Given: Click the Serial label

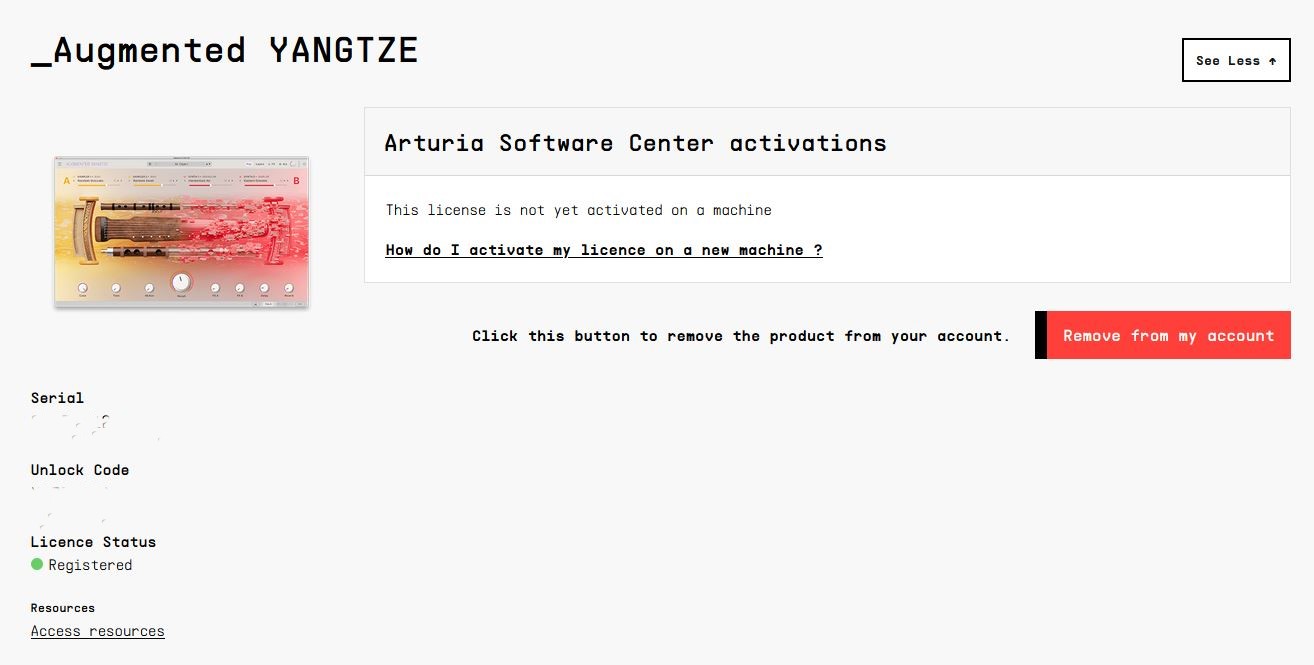Looking at the screenshot, I should (x=57, y=398).
